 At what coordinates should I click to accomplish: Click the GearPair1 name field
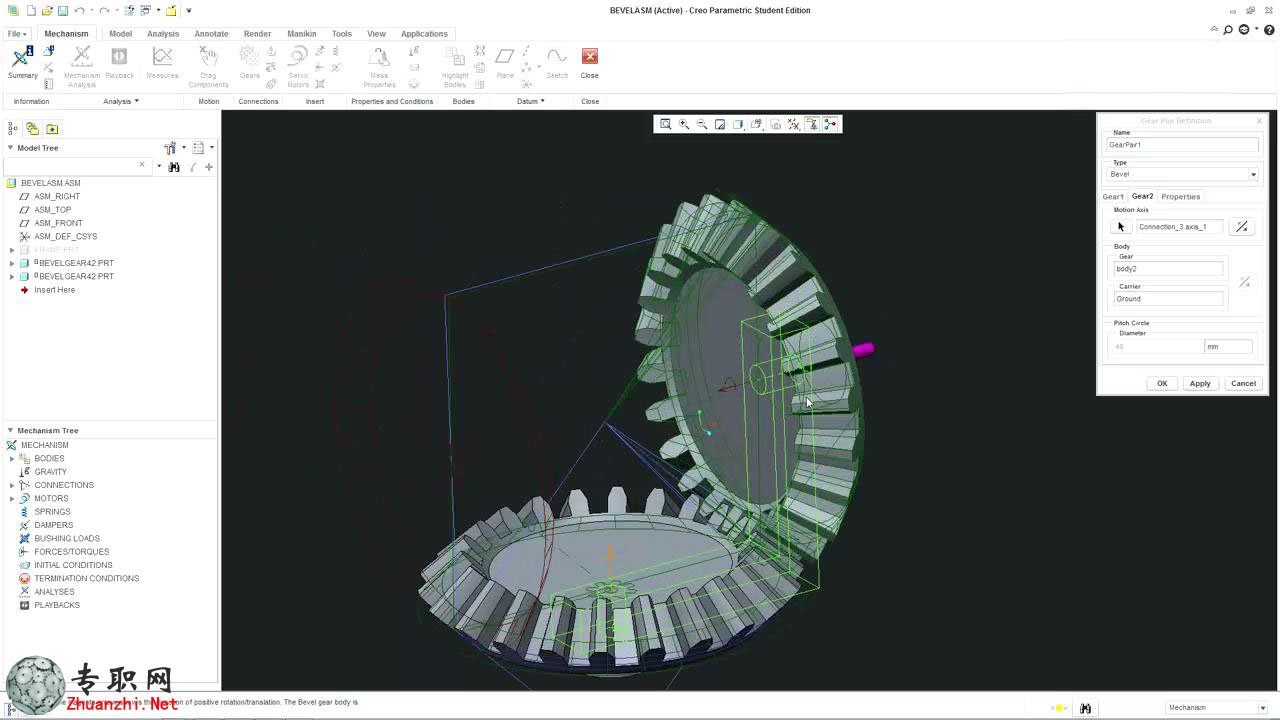[x=1182, y=145]
